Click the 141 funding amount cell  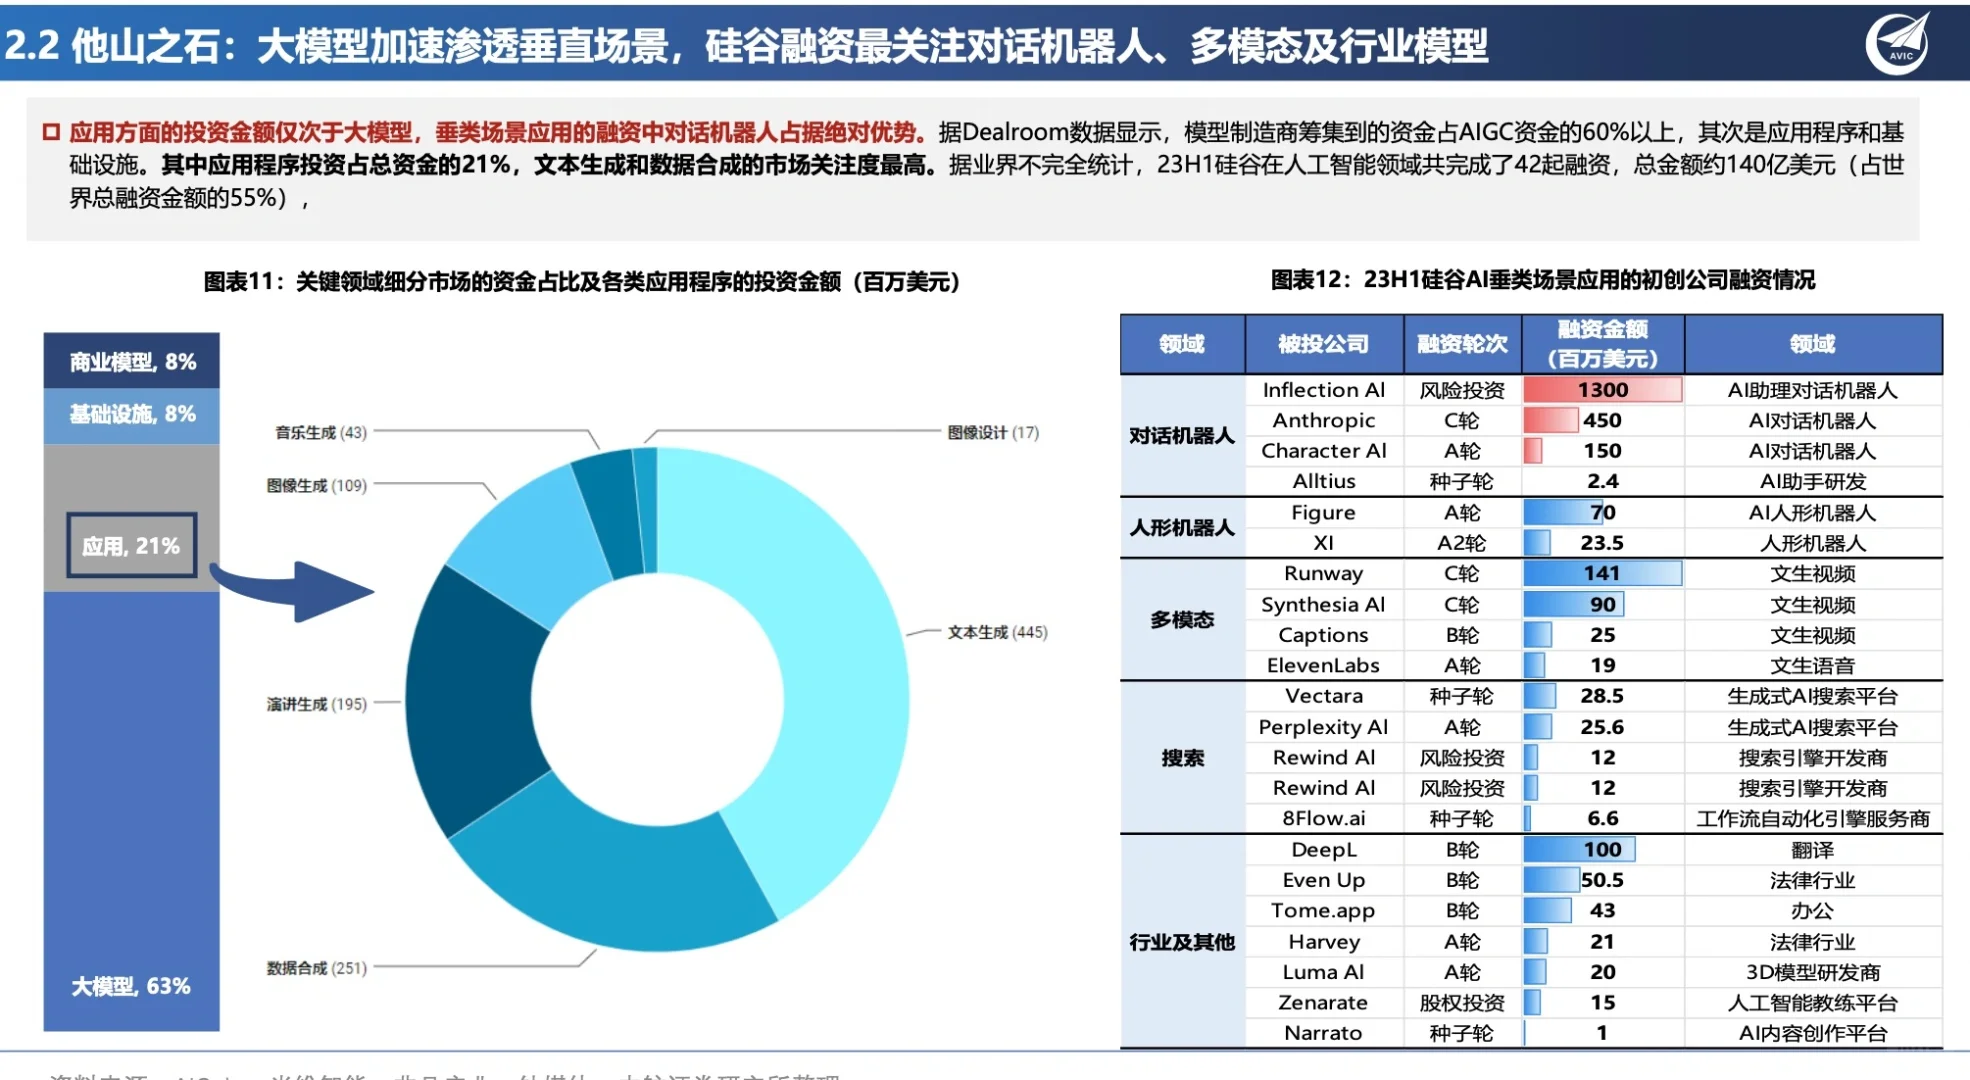coord(1603,574)
